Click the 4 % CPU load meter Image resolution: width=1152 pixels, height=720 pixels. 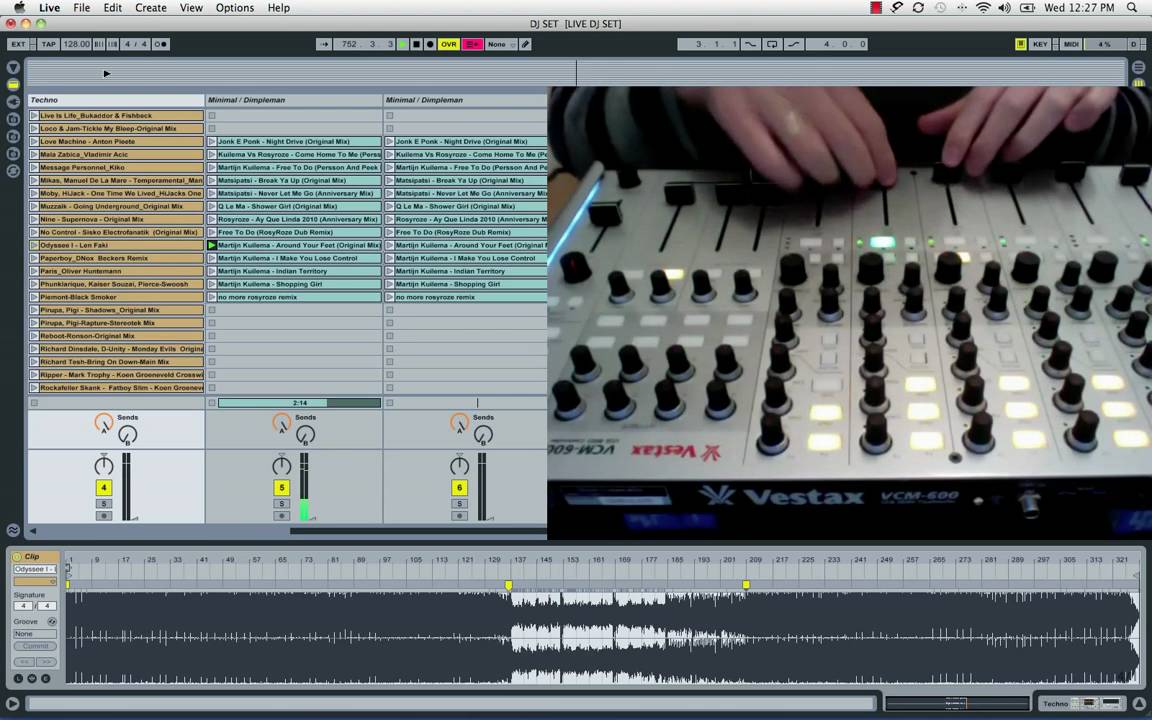1105,44
